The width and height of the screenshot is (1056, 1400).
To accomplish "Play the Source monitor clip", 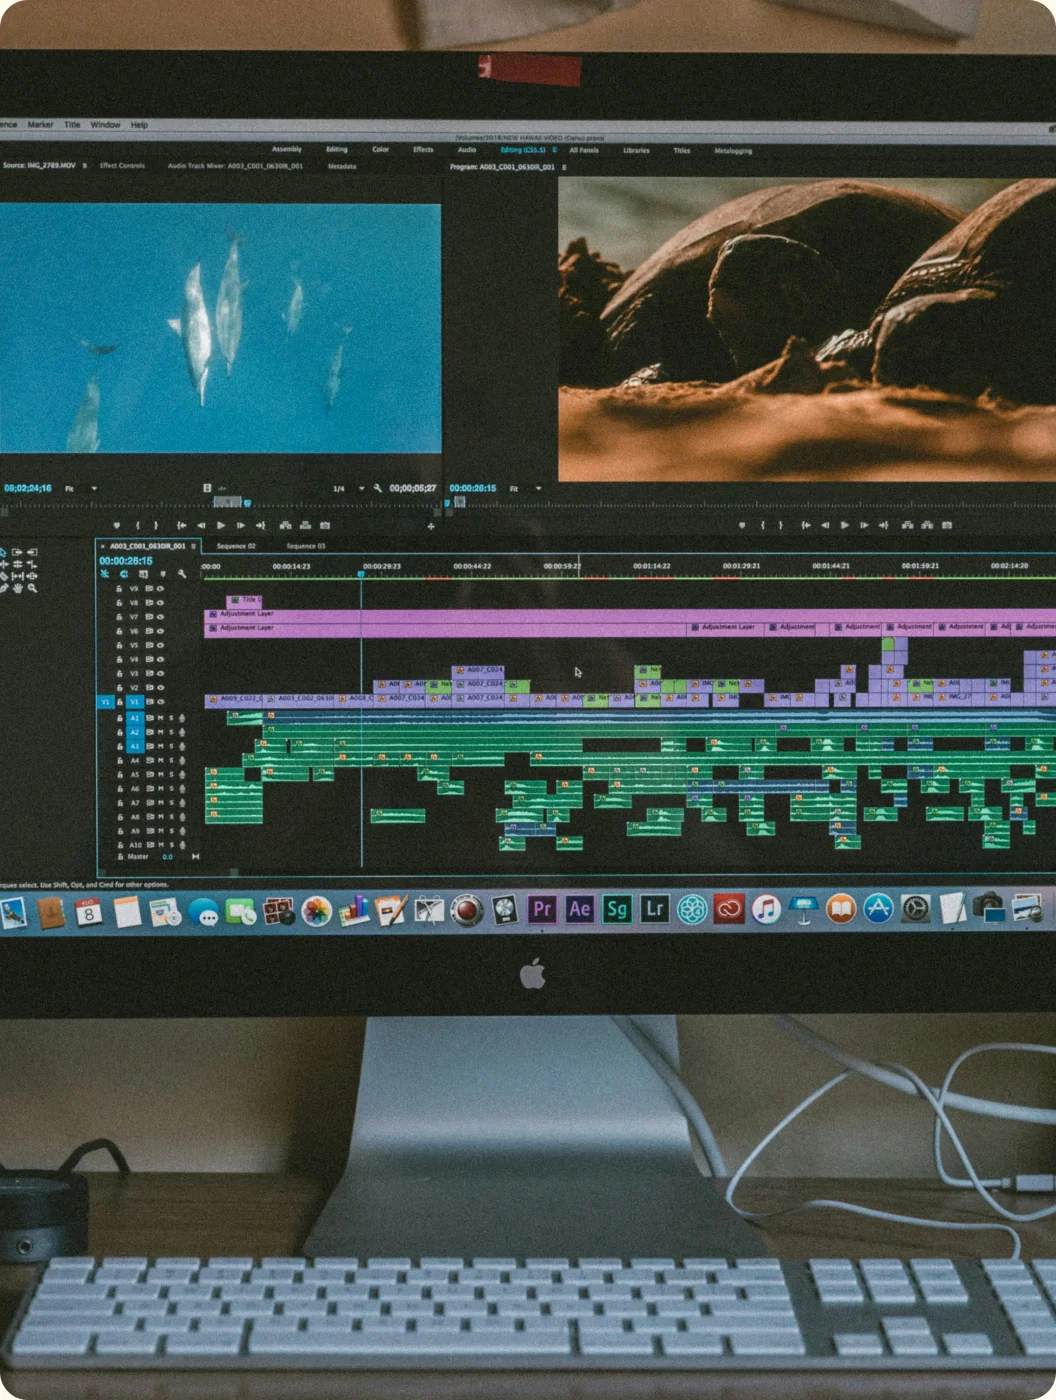I will point(220,525).
